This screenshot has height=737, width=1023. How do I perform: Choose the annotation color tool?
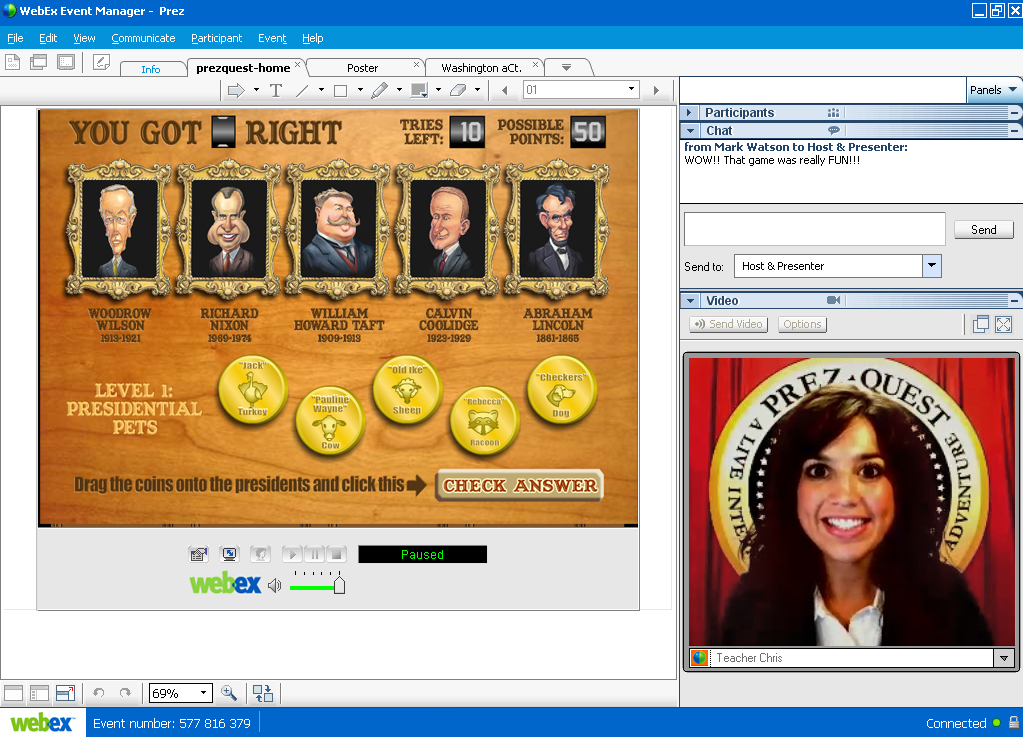coord(419,91)
